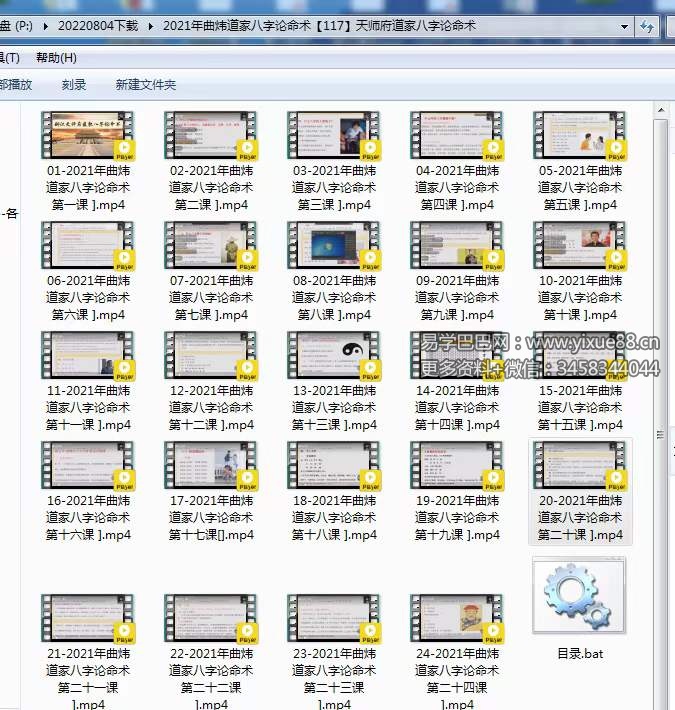Click the 07 第七课 video thumbnail icon
Screen dimensions: 675x710
point(211,245)
